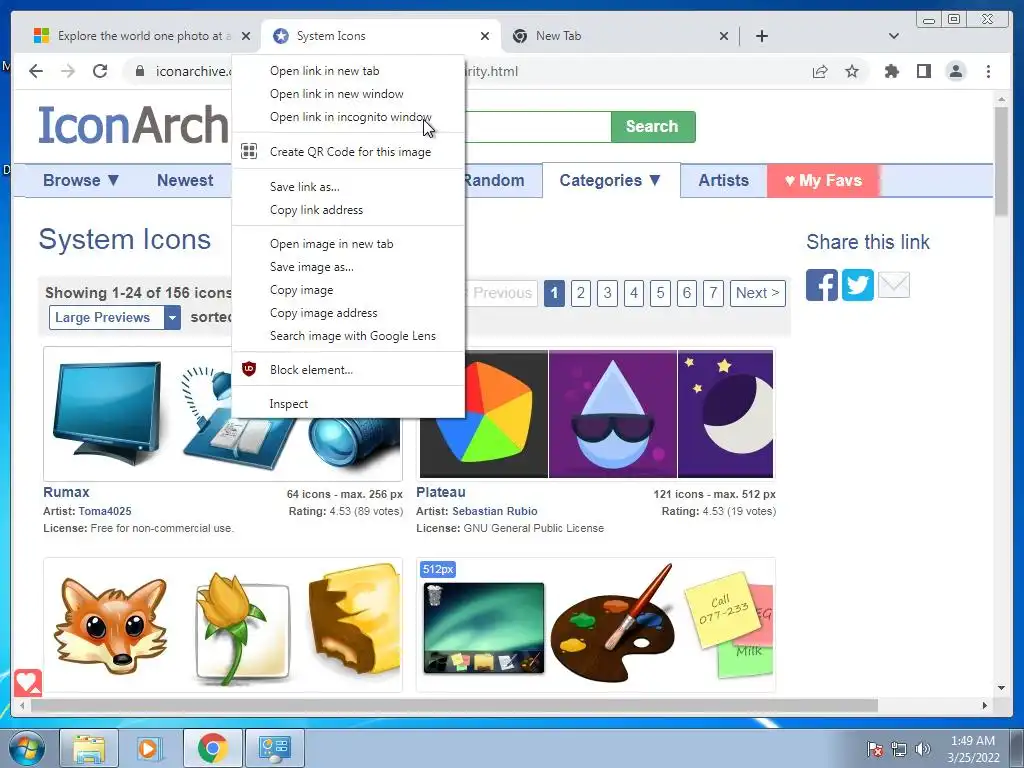Select Save image as...
Screen dimensions: 1024x768
349,266
